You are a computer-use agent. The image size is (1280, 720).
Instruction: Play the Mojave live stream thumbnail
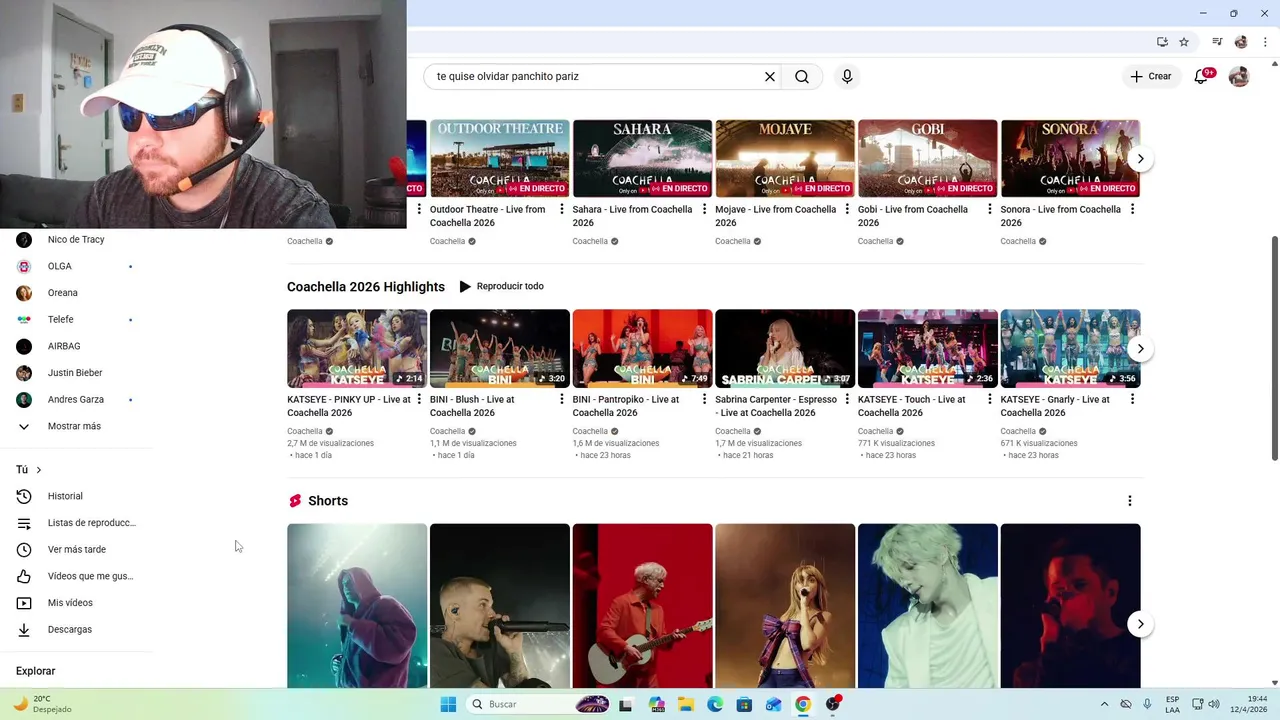coord(785,158)
